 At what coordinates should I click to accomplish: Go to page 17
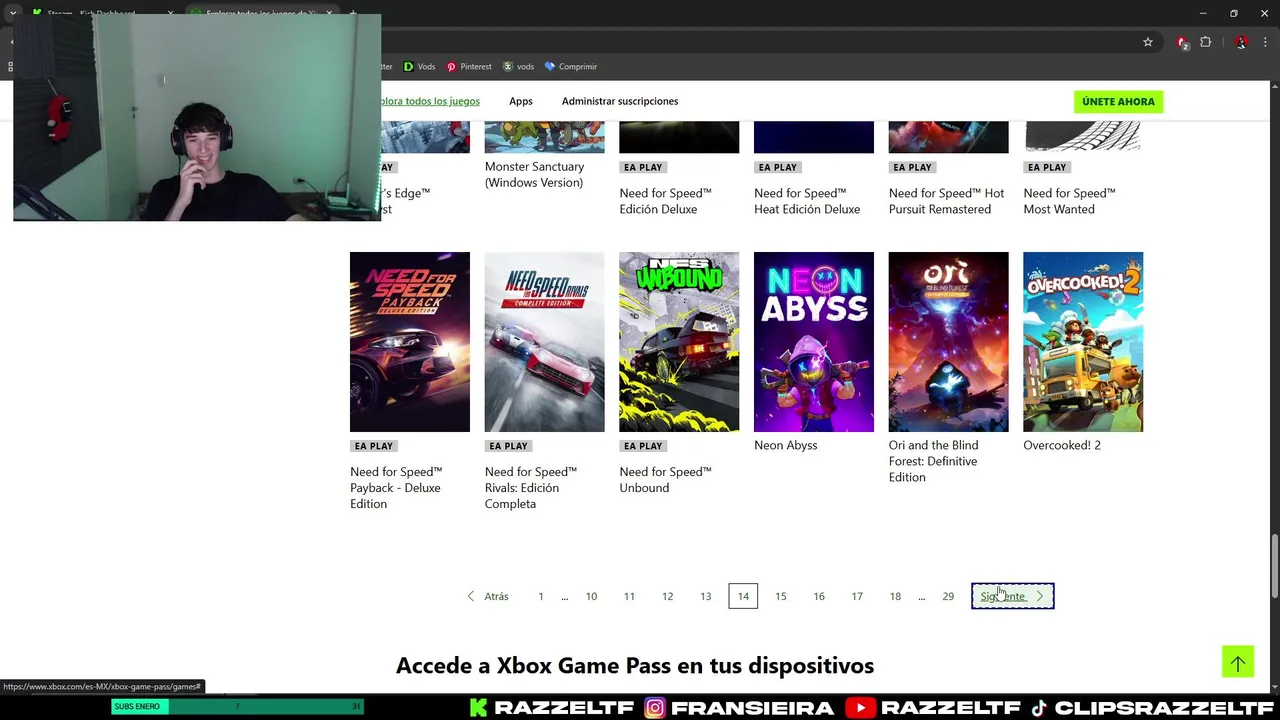857,596
